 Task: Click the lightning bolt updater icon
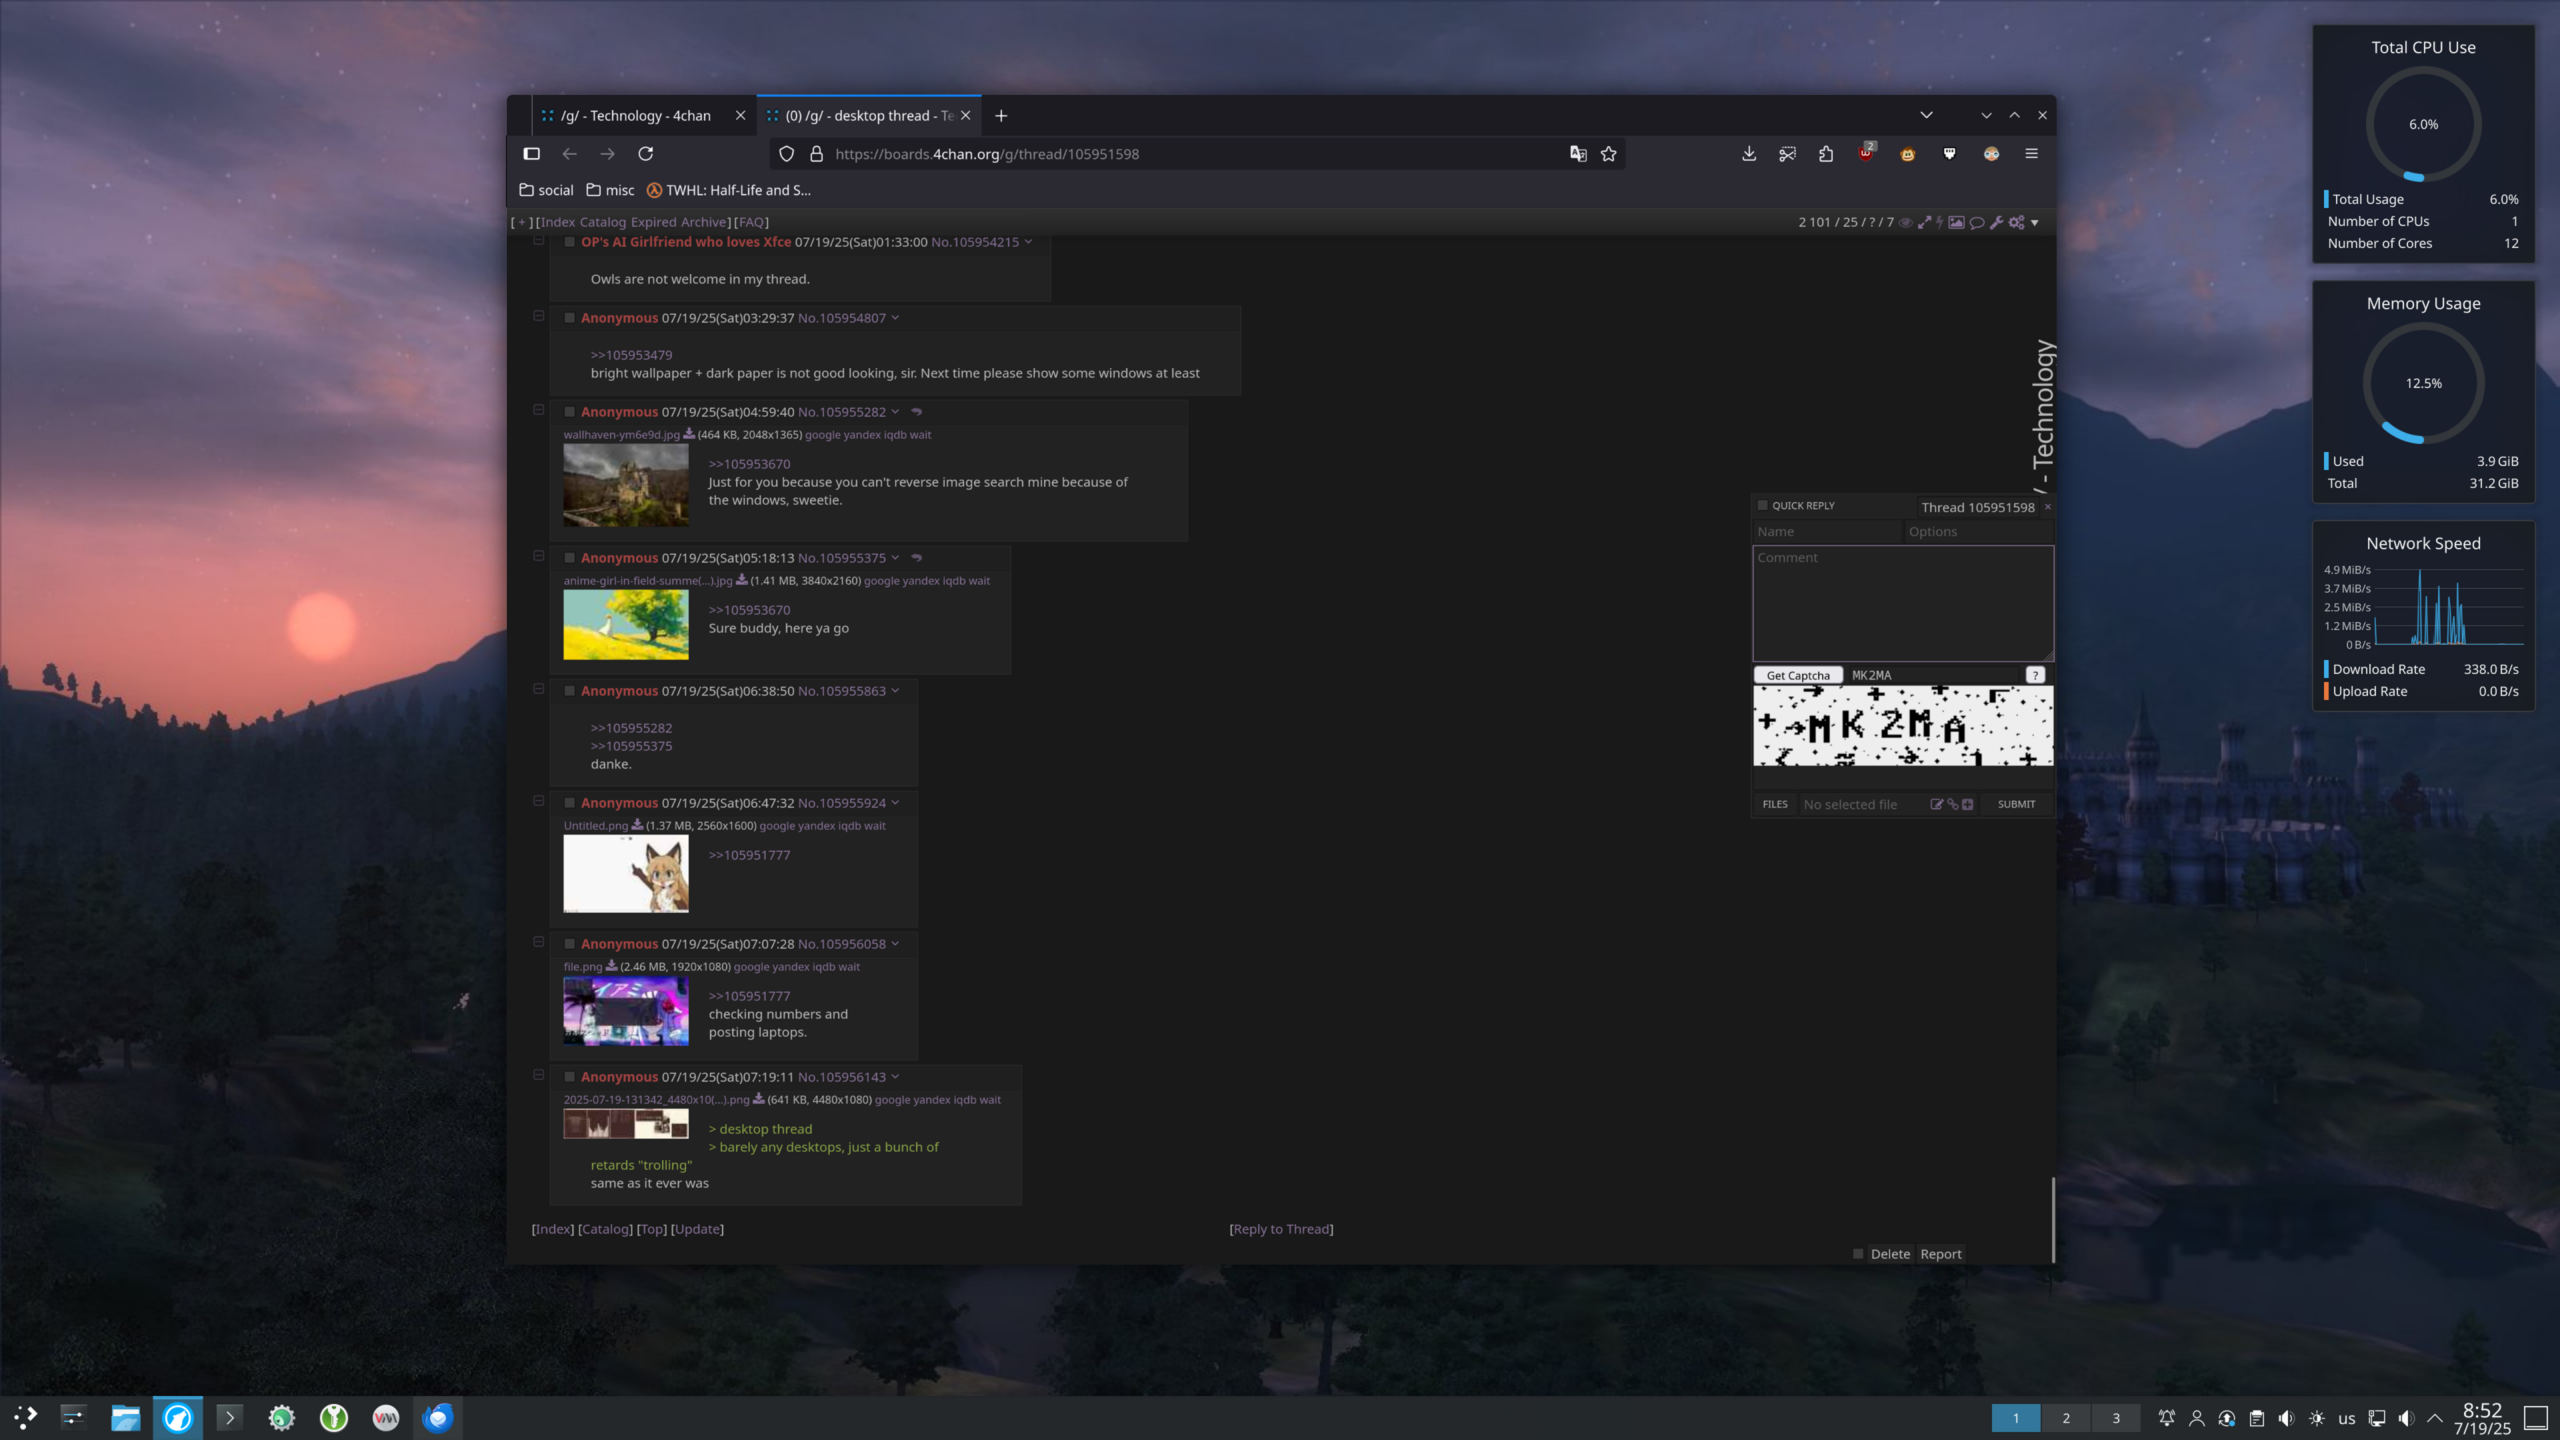coord(1939,222)
